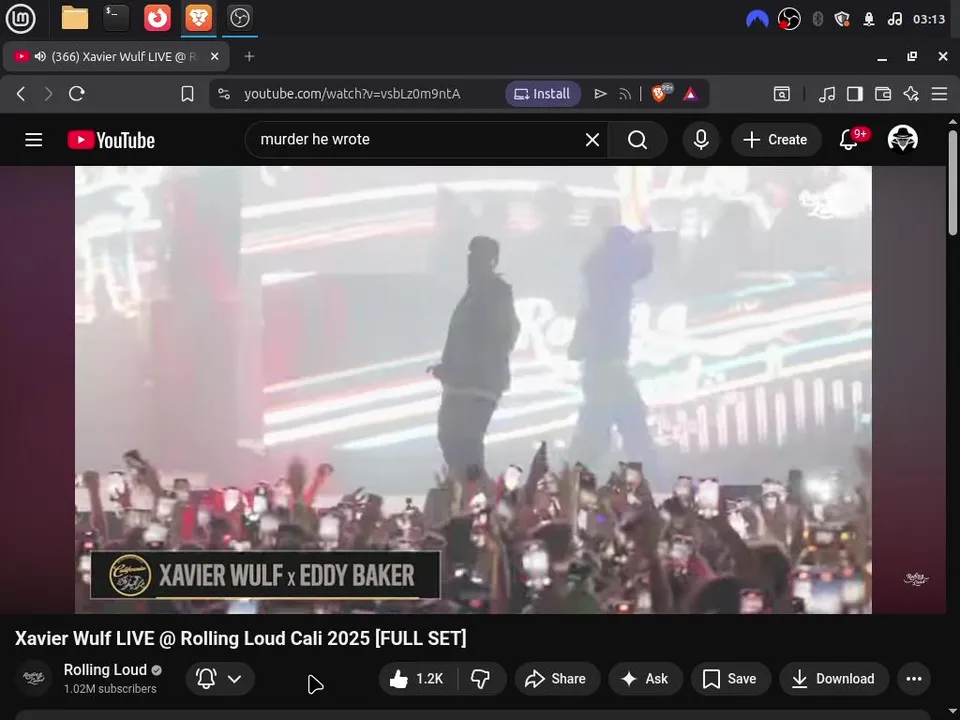Click the send/play arrow icon in the address bar
960x720 pixels.
pyautogui.click(x=600, y=94)
